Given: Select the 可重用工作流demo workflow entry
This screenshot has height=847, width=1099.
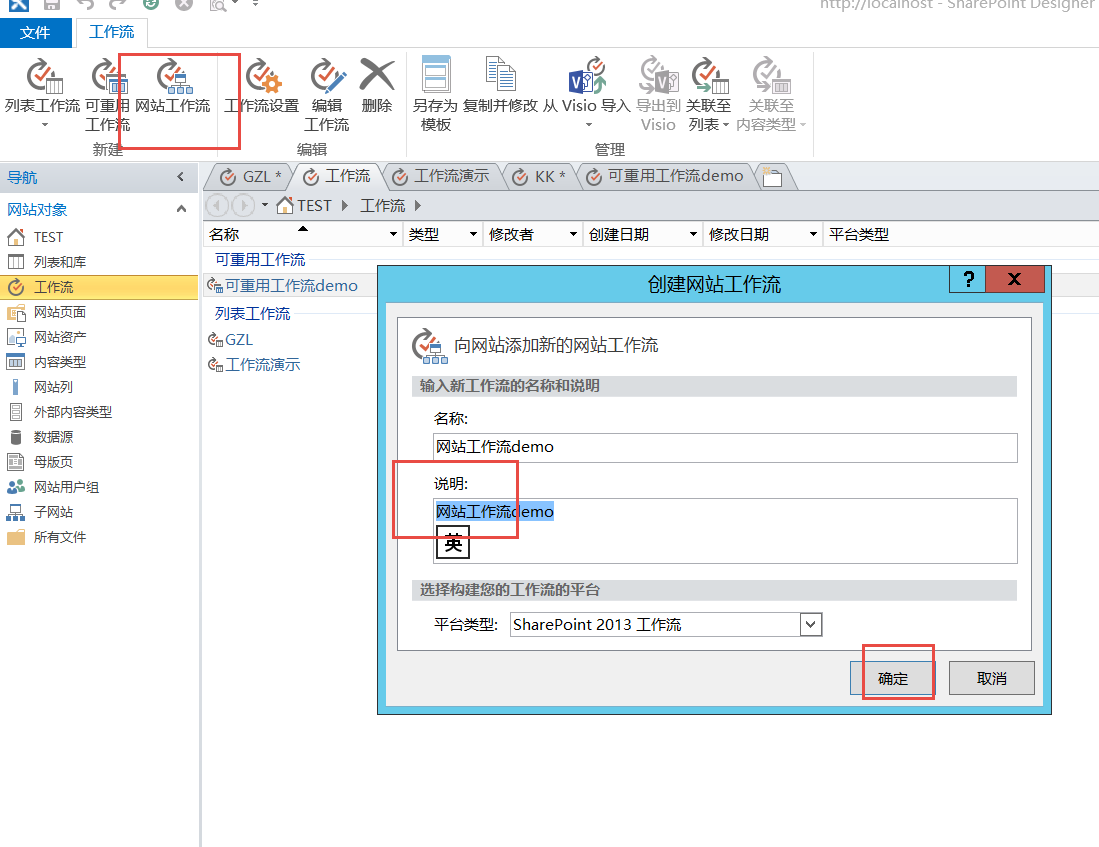Looking at the screenshot, I should pyautogui.click(x=291, y=285).
